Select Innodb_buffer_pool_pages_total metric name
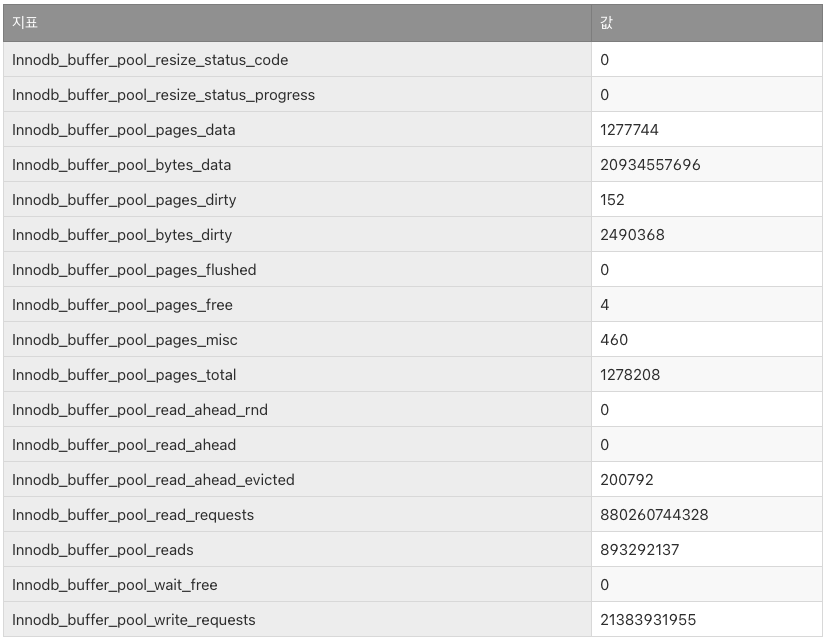This screenshot has height=641, width=827. coord(124,375)
